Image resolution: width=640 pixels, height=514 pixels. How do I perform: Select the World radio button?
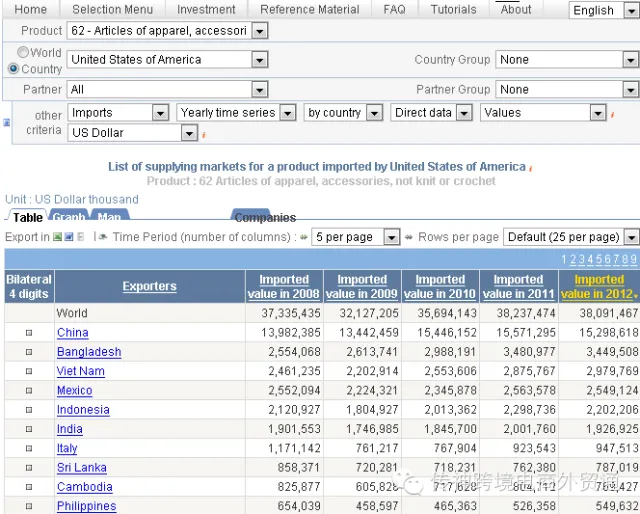[23, 52]
